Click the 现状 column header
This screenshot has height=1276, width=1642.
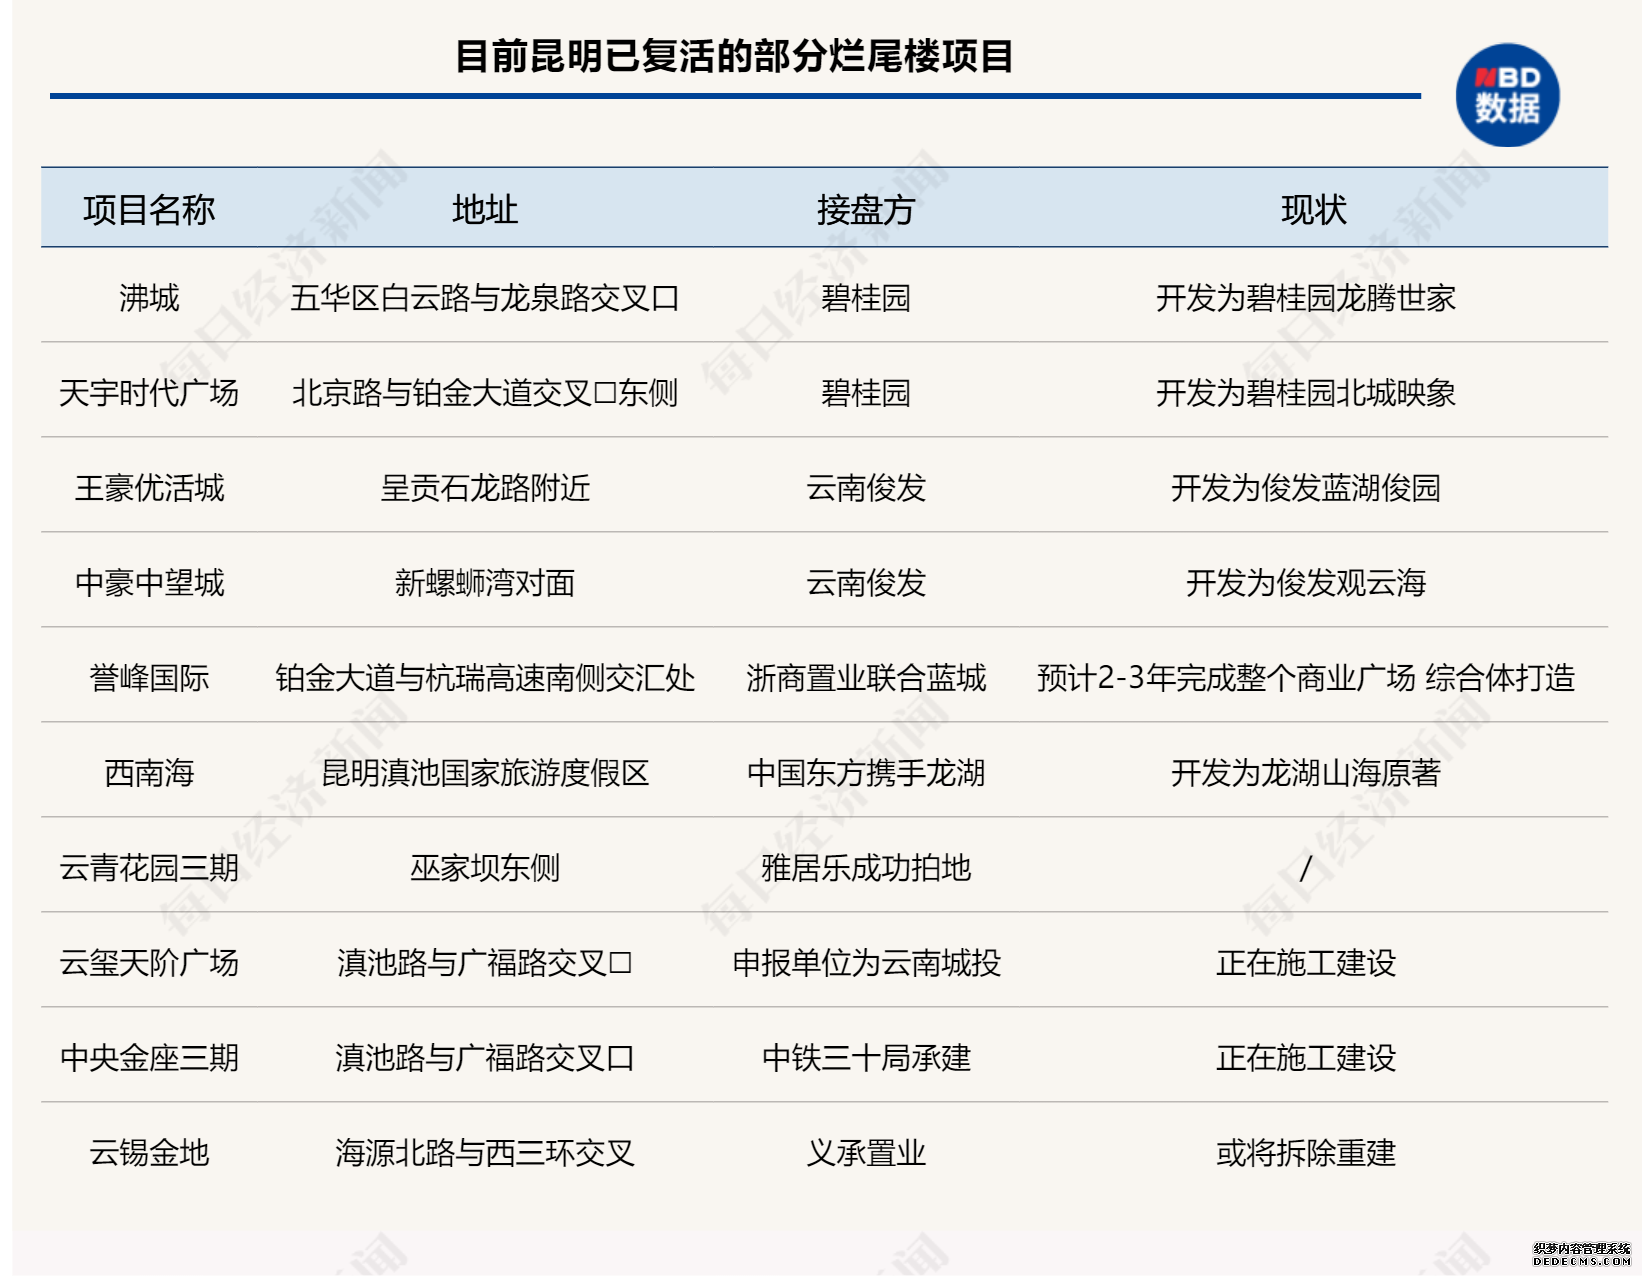pos(1314,210)
